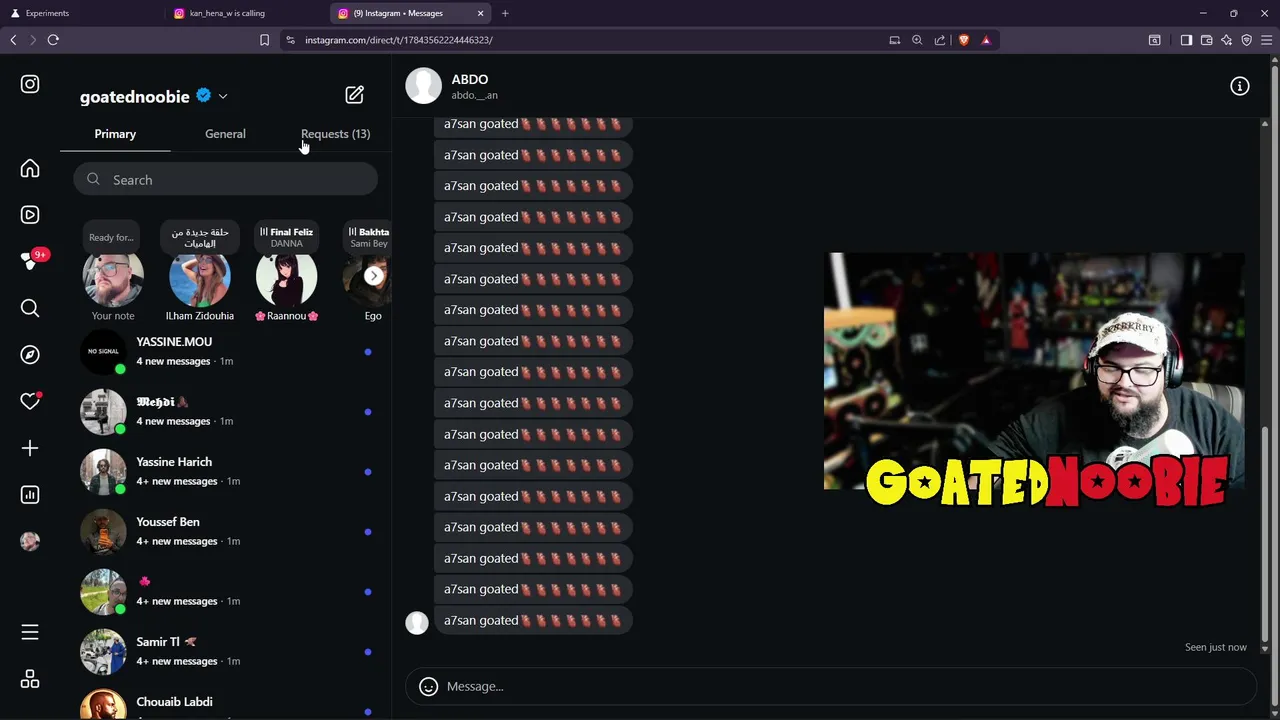This screenshot has width=1280, height=720.
Task: Create new post plus icon
Action: coord(30,448)
